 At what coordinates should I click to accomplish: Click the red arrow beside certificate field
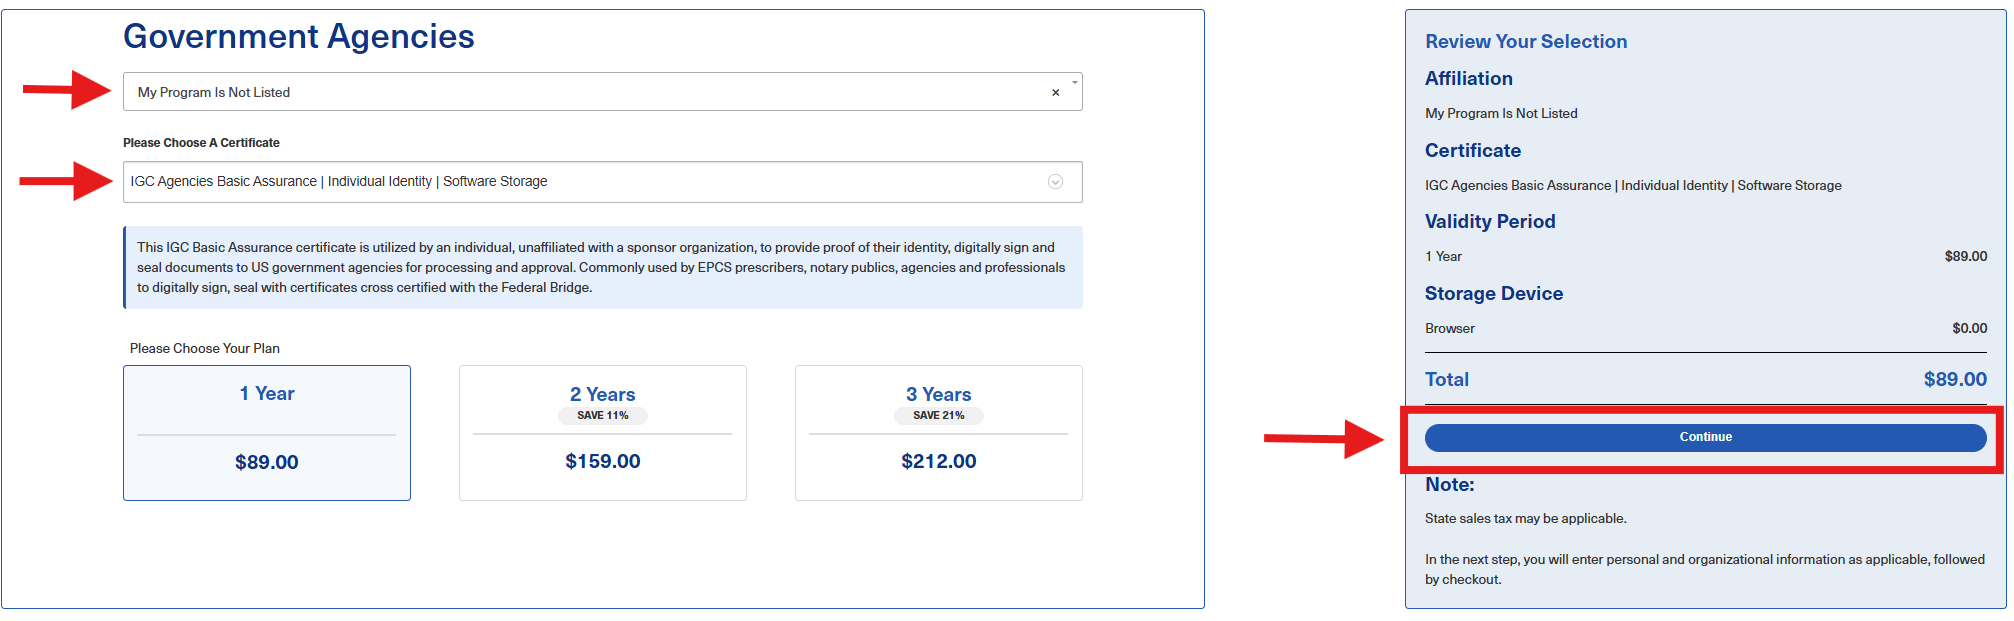coord(66,181)
